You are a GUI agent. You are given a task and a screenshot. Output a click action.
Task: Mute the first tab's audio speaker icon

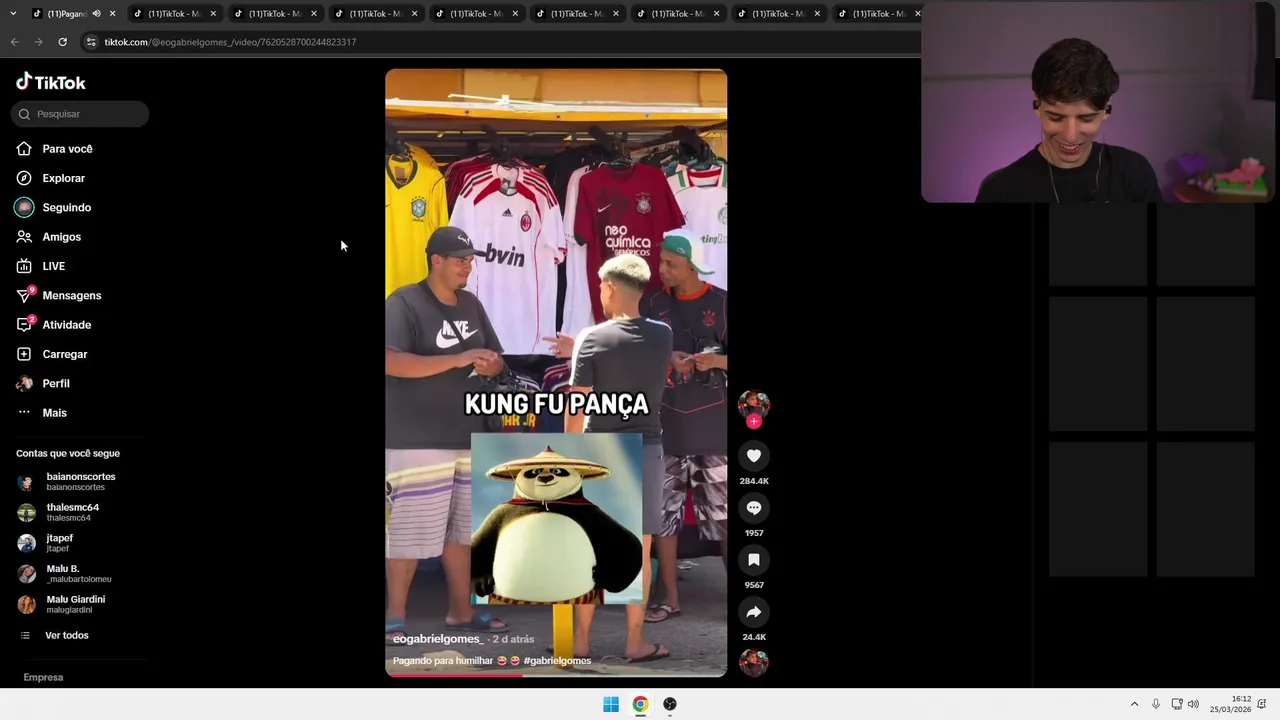point(96,14)
